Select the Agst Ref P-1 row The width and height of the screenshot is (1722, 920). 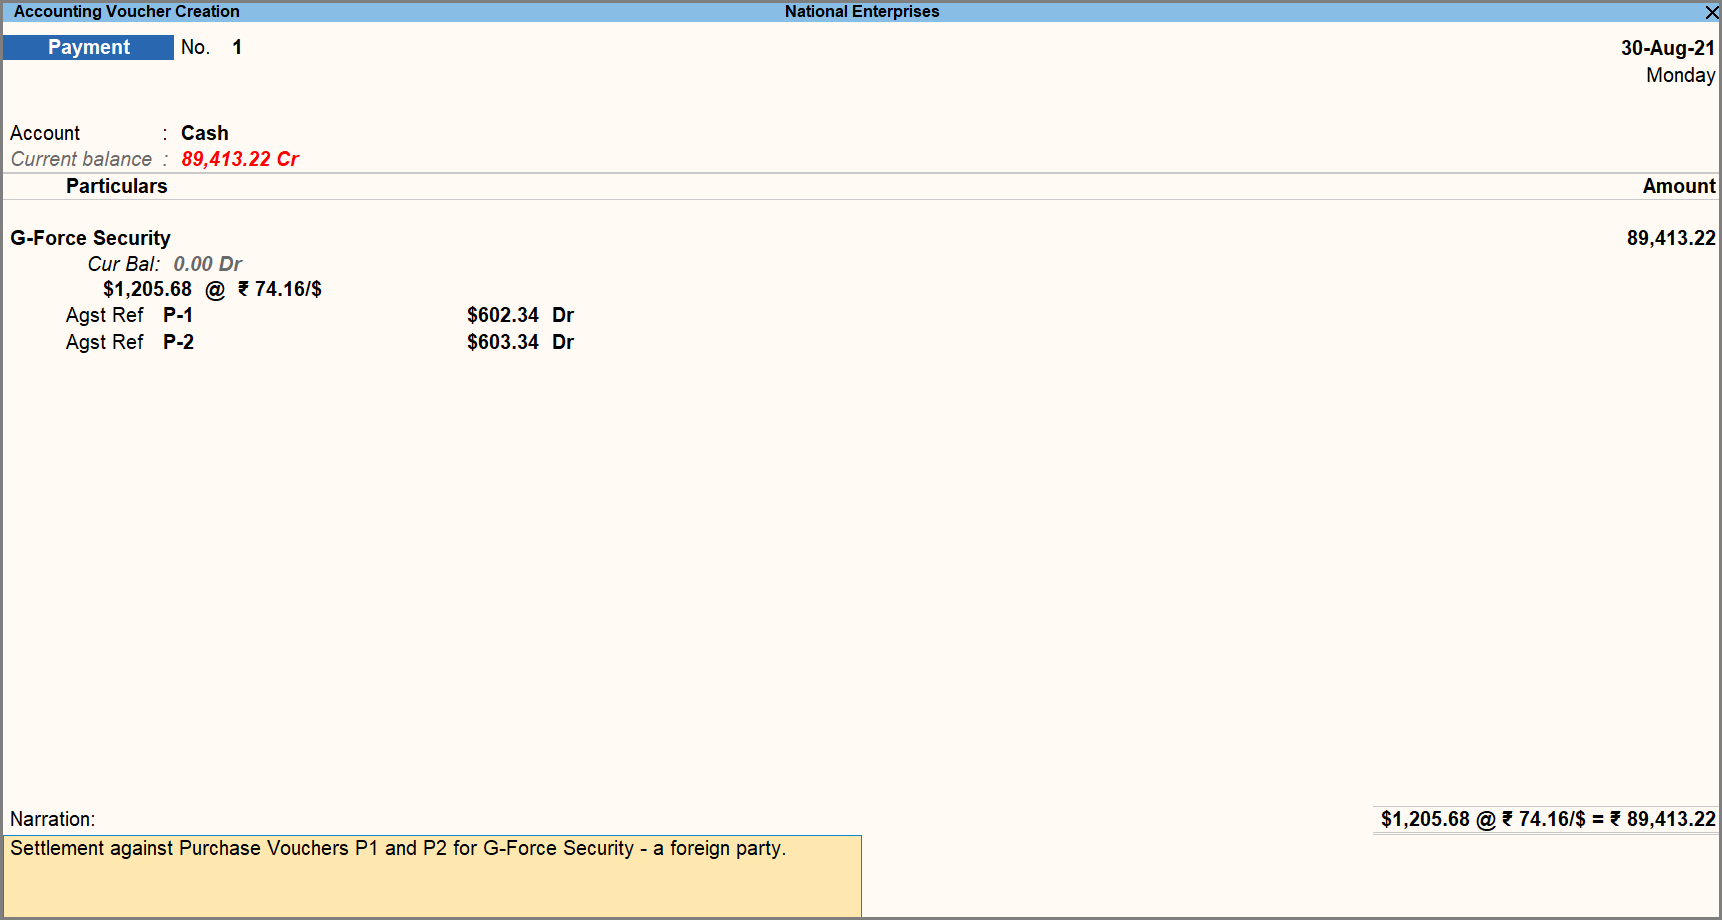320,315
